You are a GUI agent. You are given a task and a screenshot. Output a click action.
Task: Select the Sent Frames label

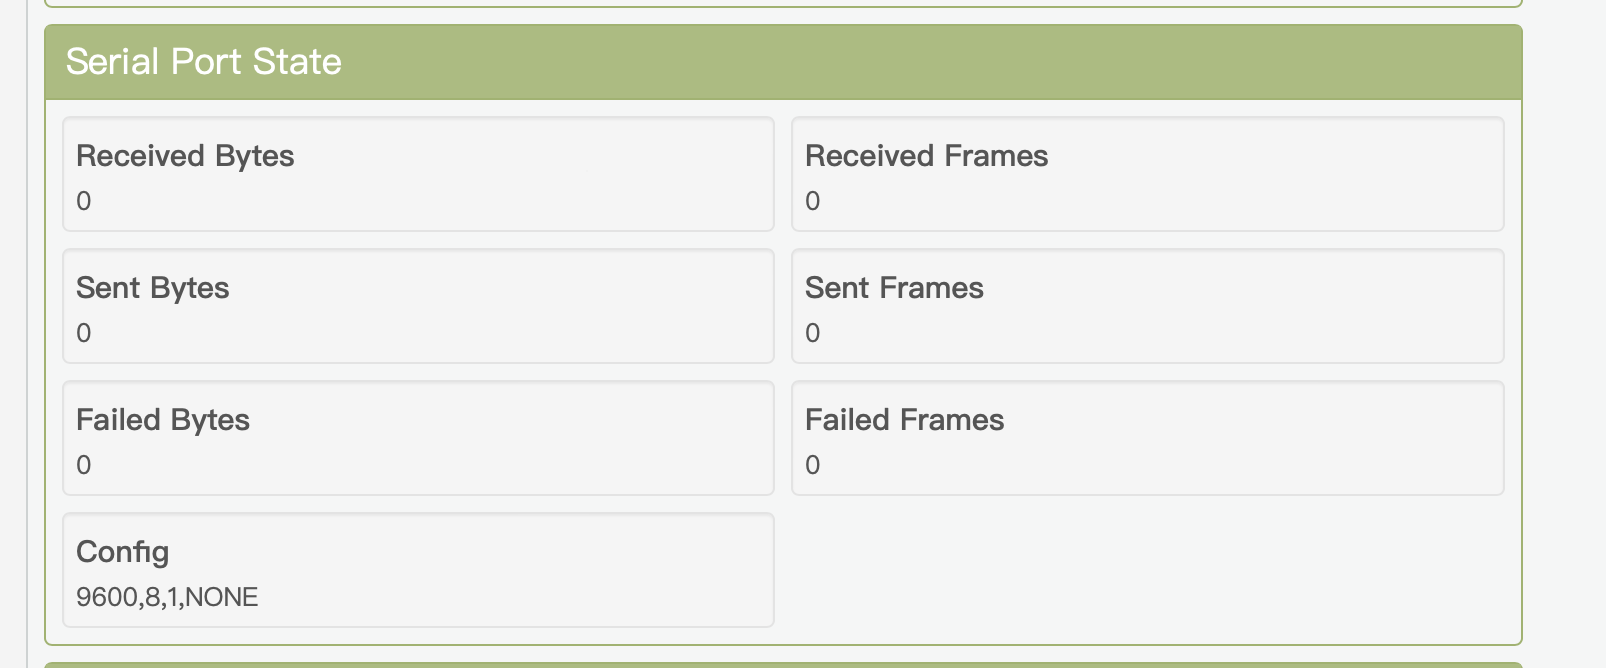[894, 288]
